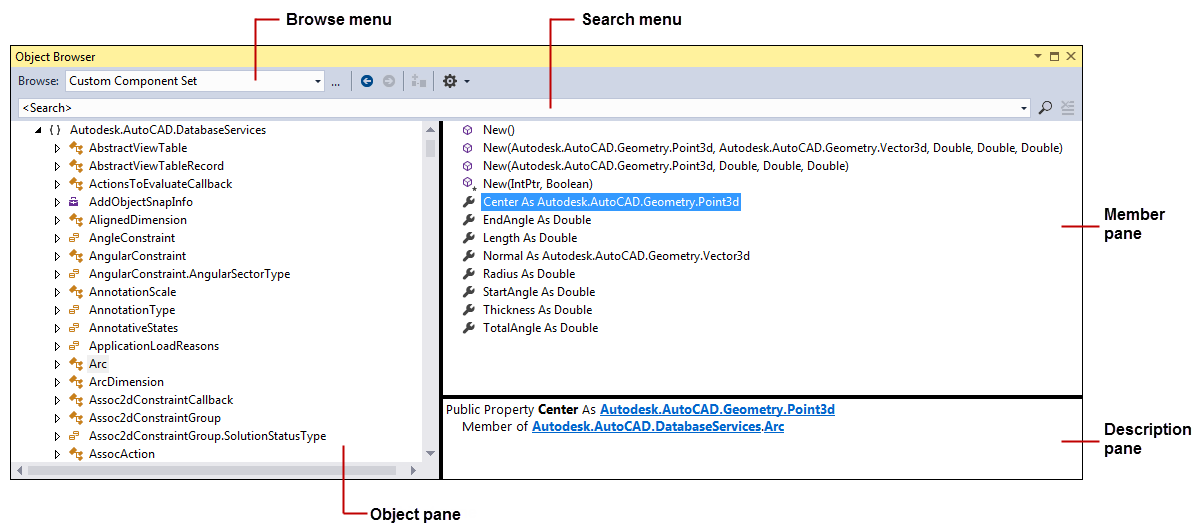This screenshot has width=1203, height=530.
Task: Click the Radius property wrench icon
Action: (x=467, y=274)
